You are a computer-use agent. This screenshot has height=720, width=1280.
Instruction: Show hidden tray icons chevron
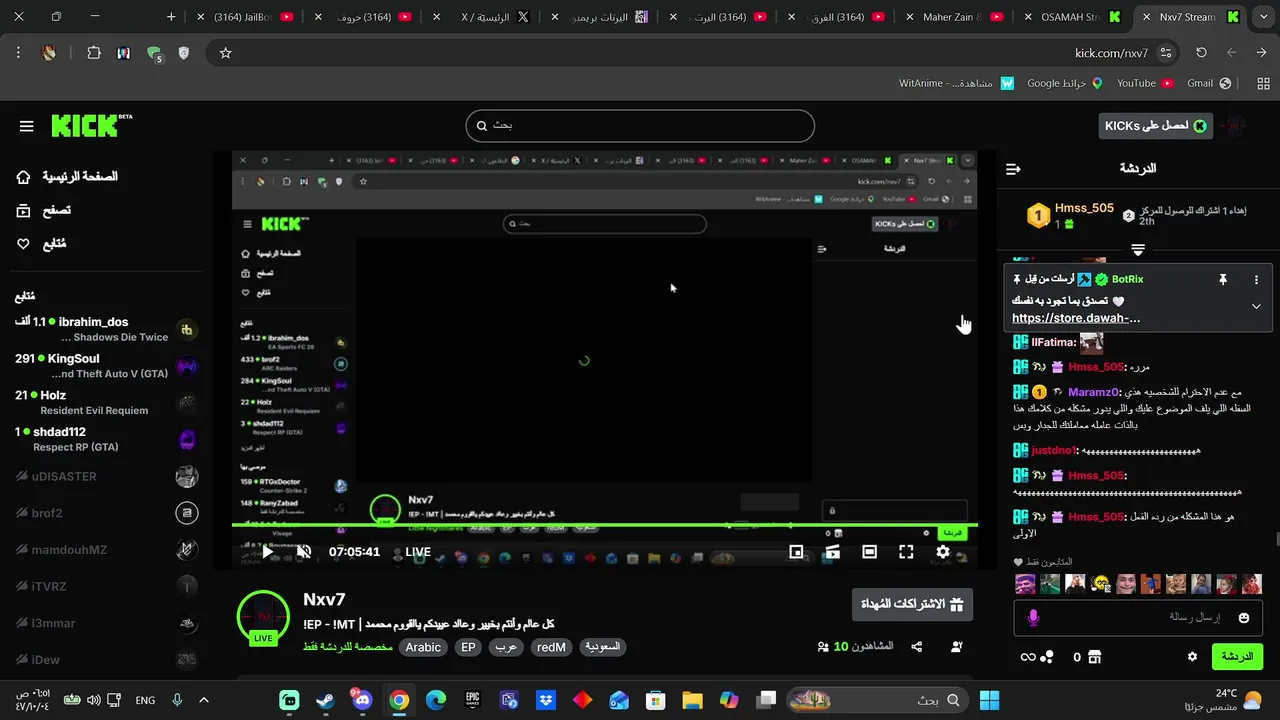pyautogui.click(x=204, y=700)
